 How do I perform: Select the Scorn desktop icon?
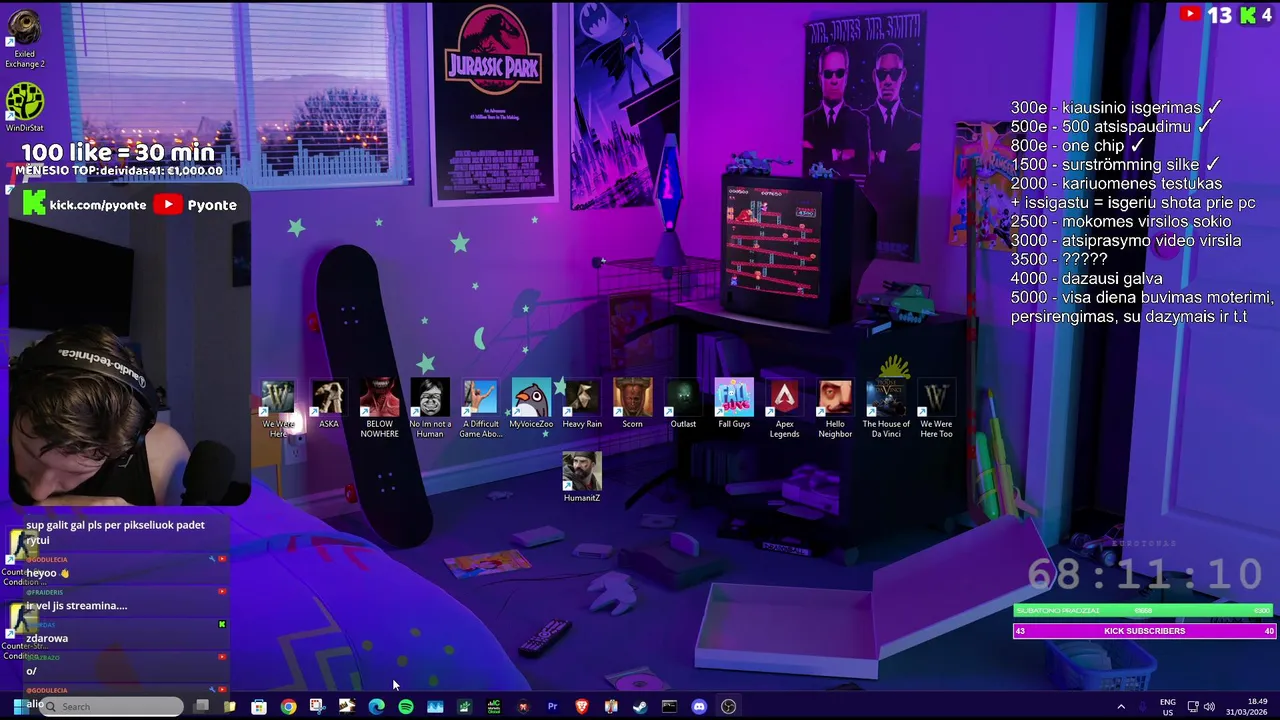coord(632,404)
